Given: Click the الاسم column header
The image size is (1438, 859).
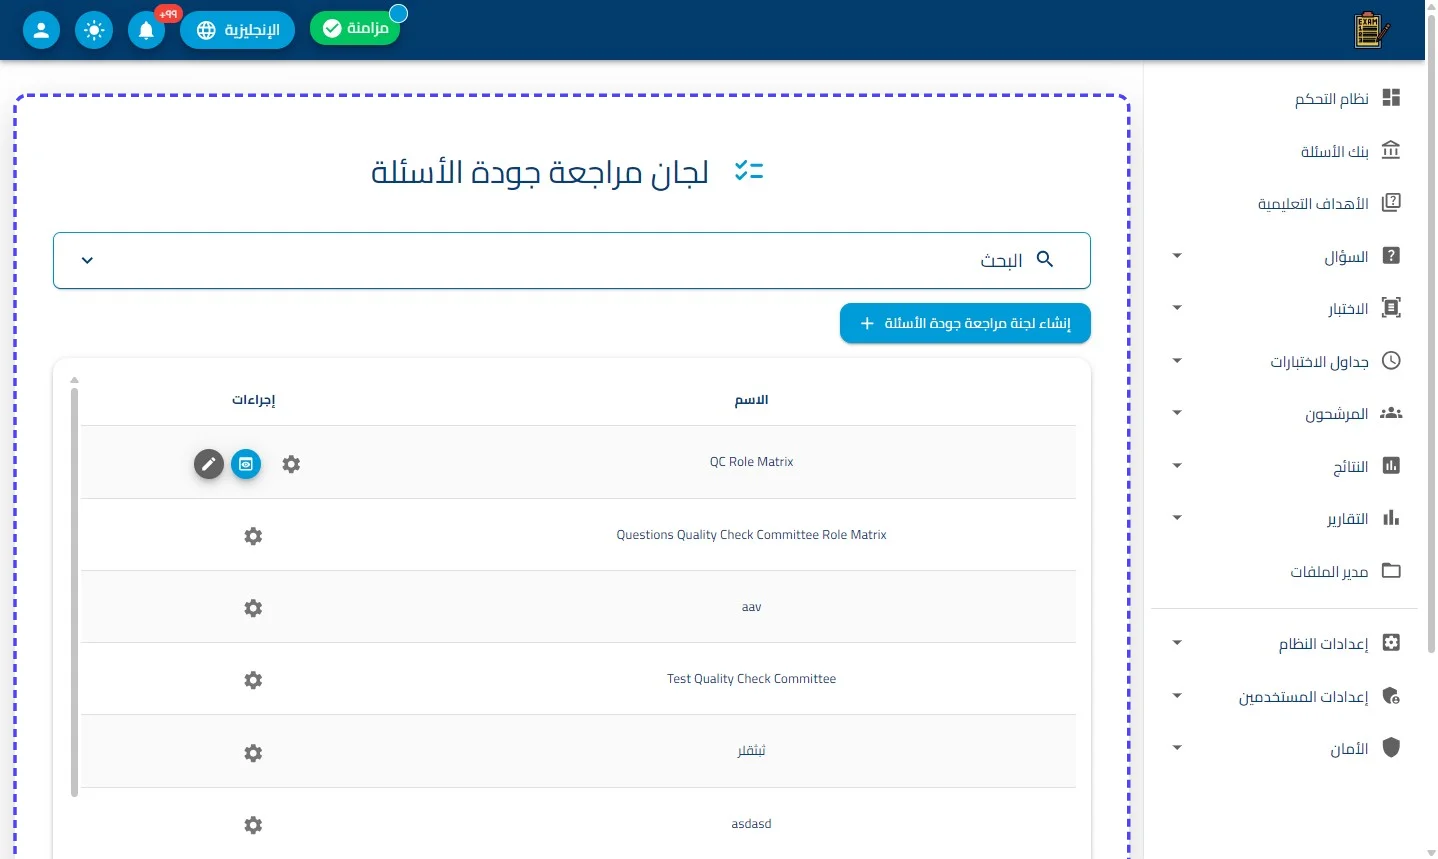Looking at the screenshot, I should [752, 400].
